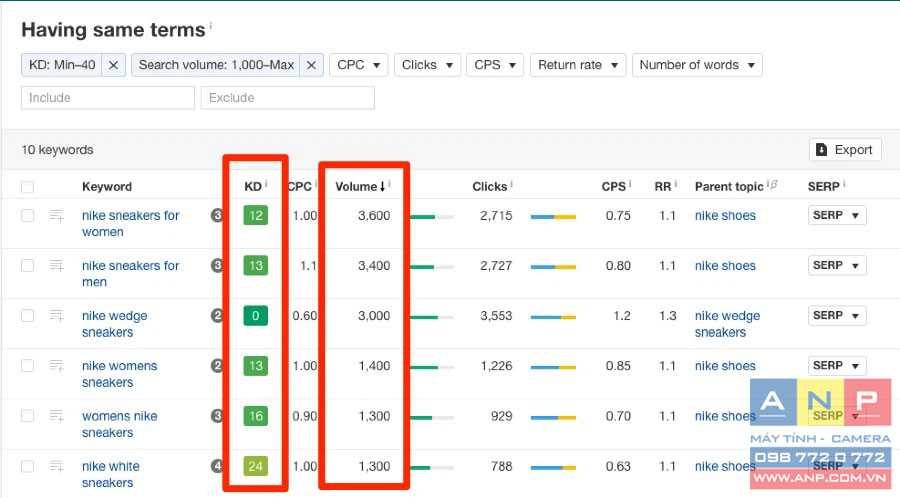Expand SERP for nike womens sneakers
The width and height of the screenshot is (900, 498).
click(837, 365)
